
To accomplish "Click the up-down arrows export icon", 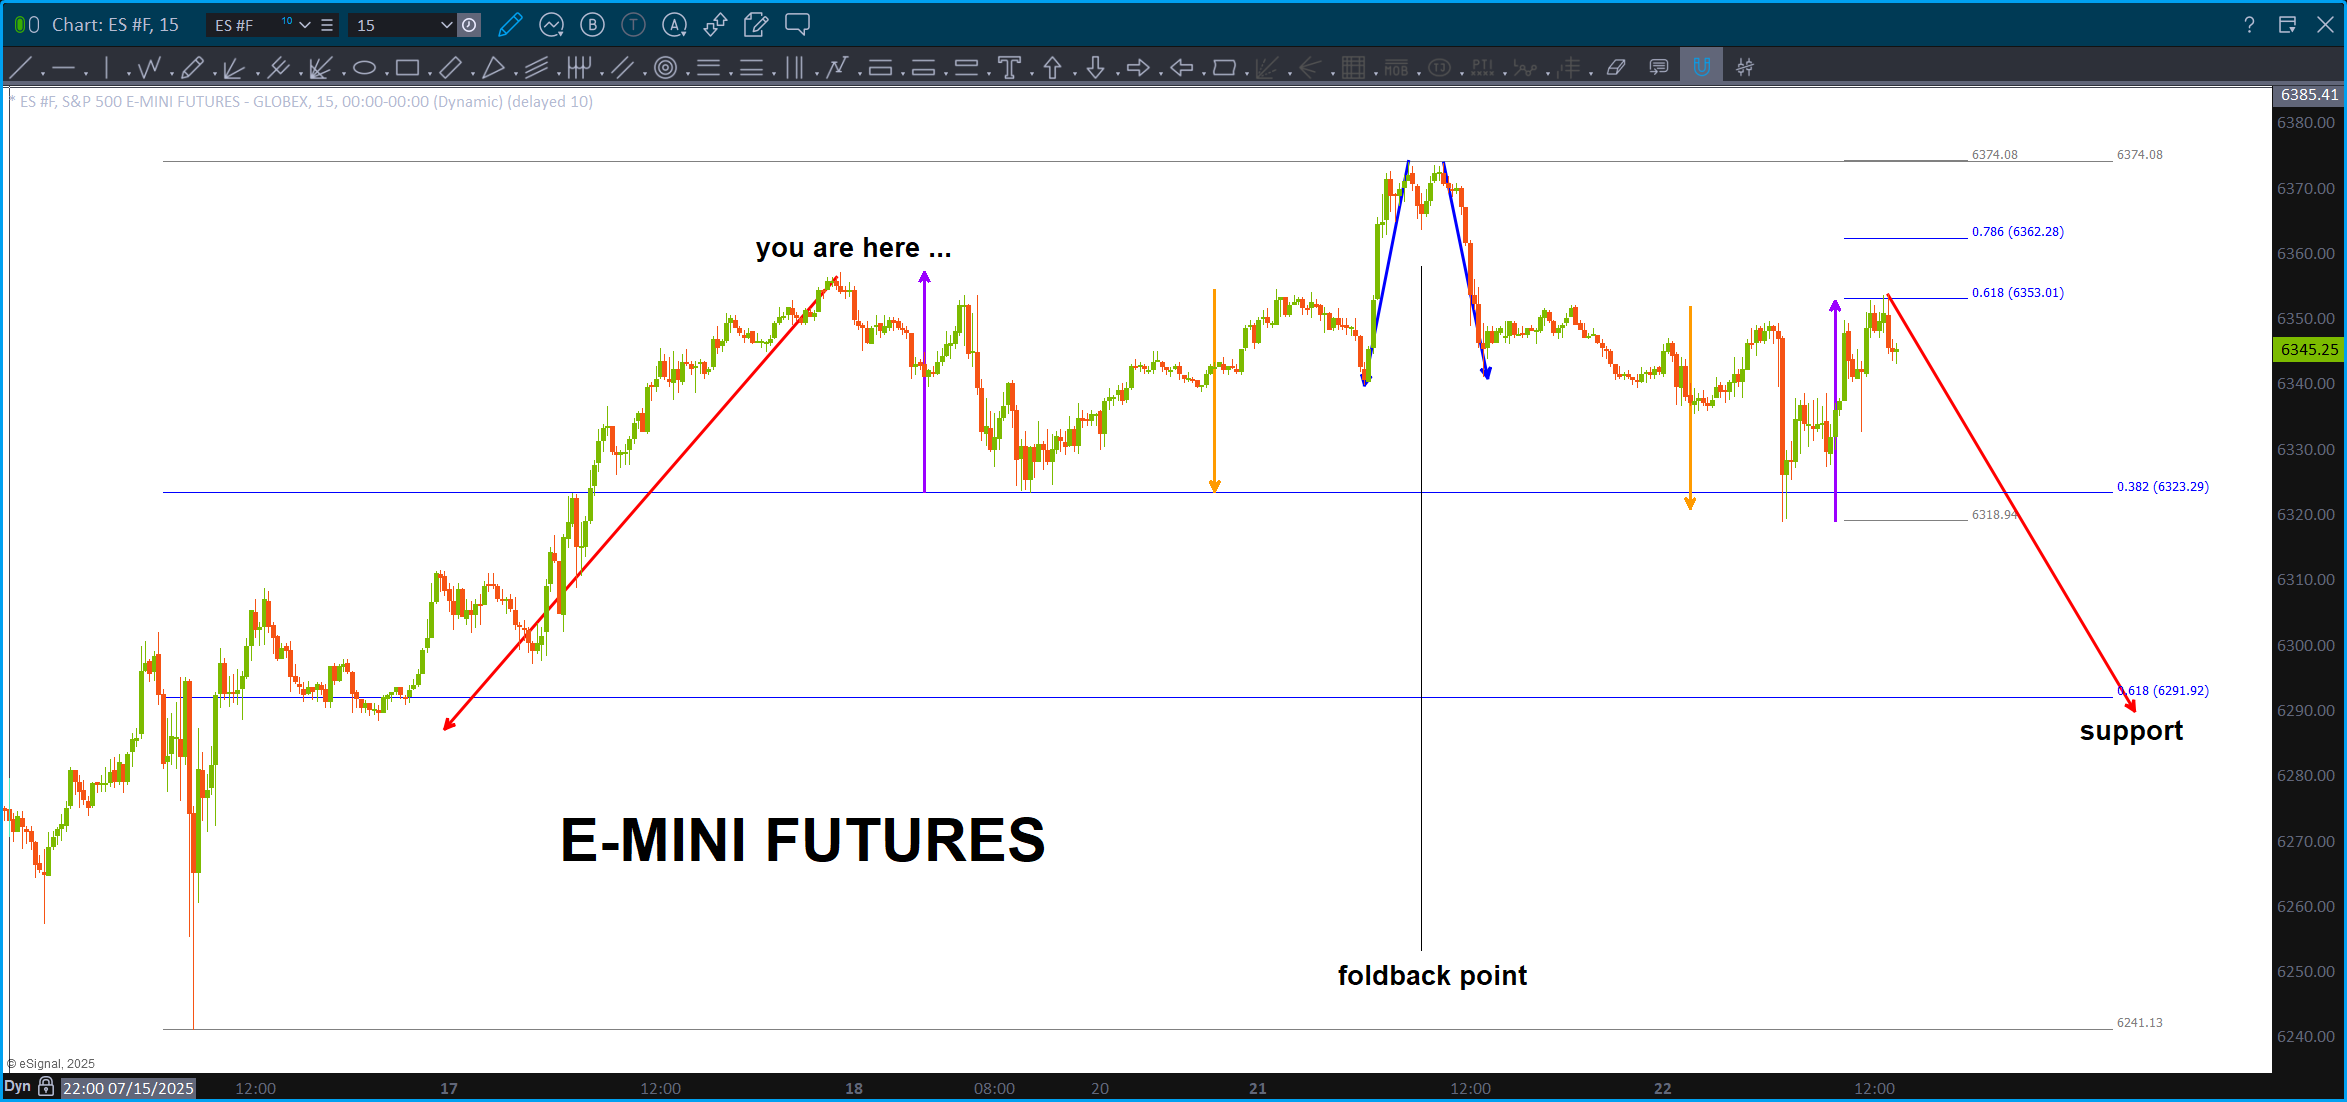I will tap(715, 25).
